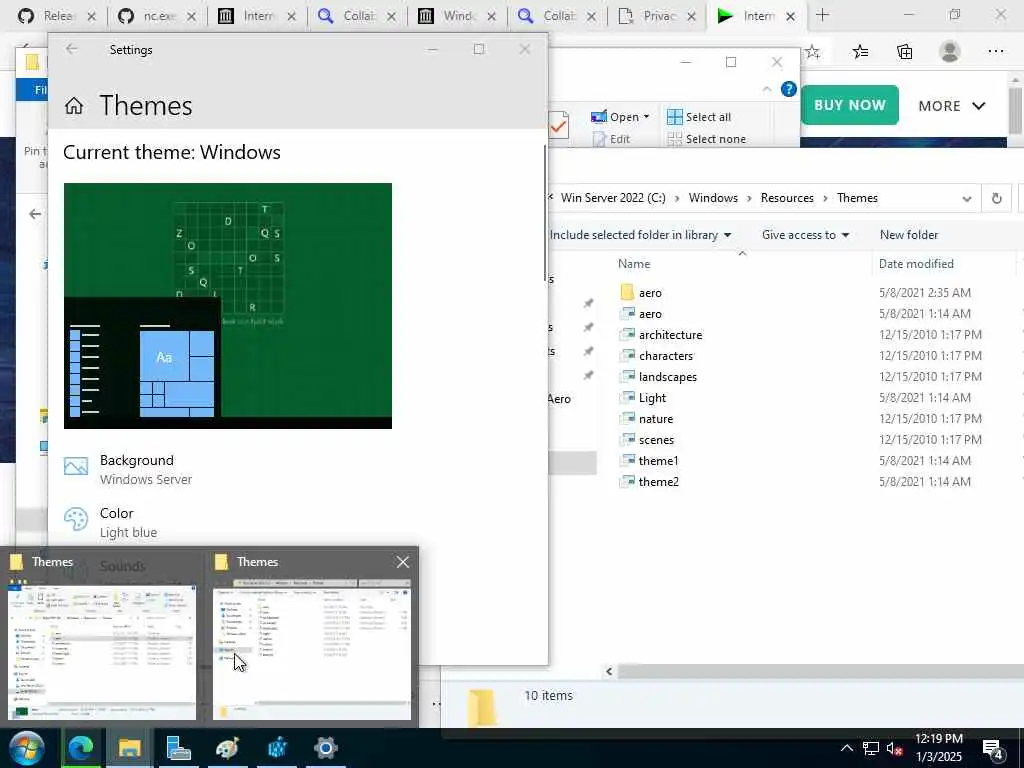The width and height of the screenshot is (1024, 768).
Task: Expand the Open button dropdown in Explorer
Action: [647, 117]
